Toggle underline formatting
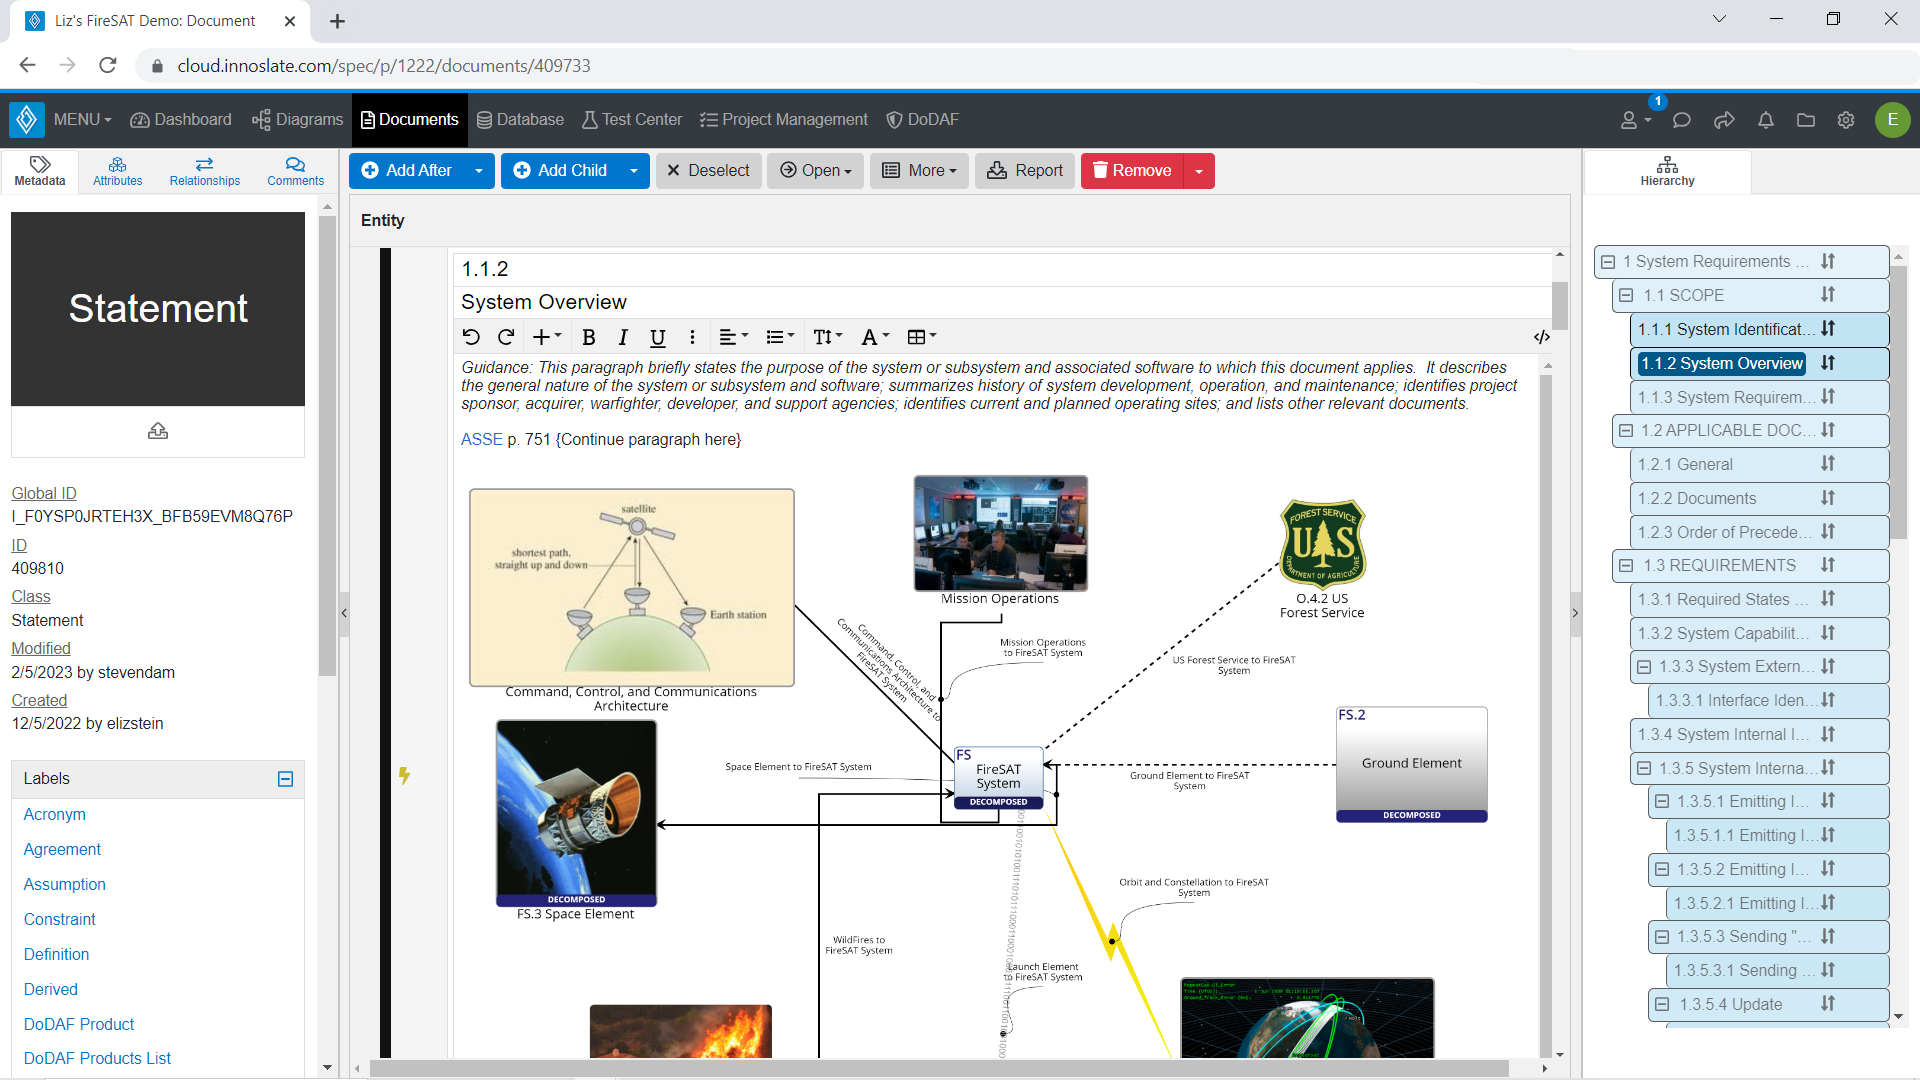Image resolution: width=1920 pixels, height=1080 pixels. pyautogui.click(x=658, y=337)
